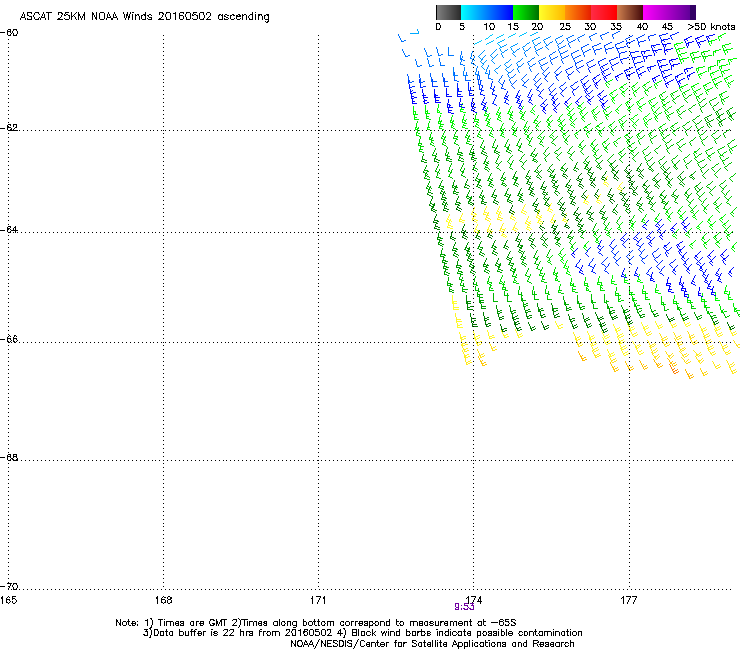The image size is (740, 650).
Task: Click the longitude label 168
Action: tap(163, 600)
